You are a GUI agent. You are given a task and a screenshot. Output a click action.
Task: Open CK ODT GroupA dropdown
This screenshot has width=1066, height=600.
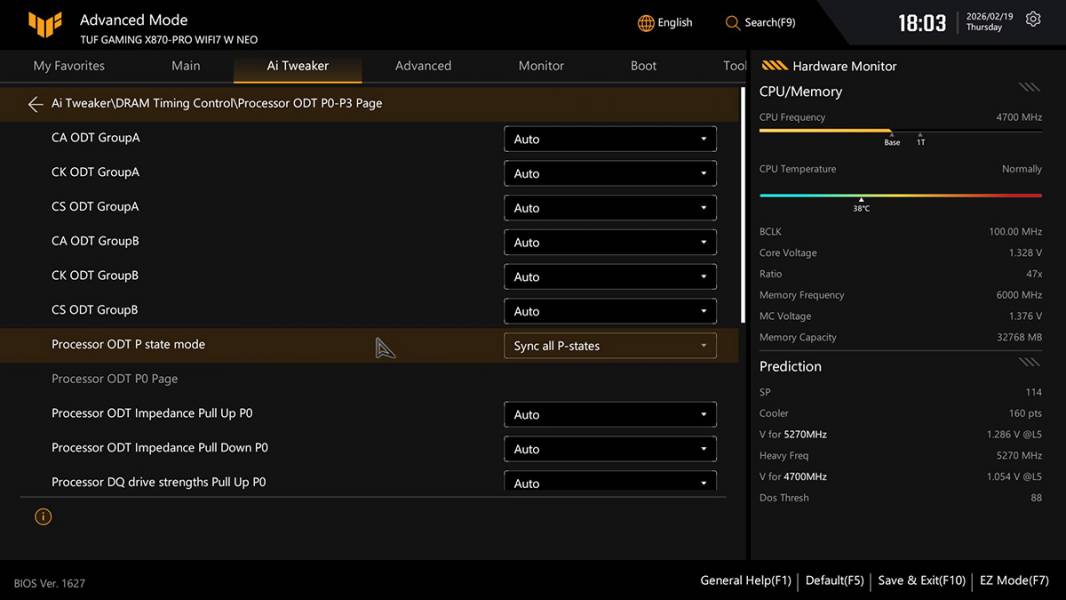coord(610,174)
